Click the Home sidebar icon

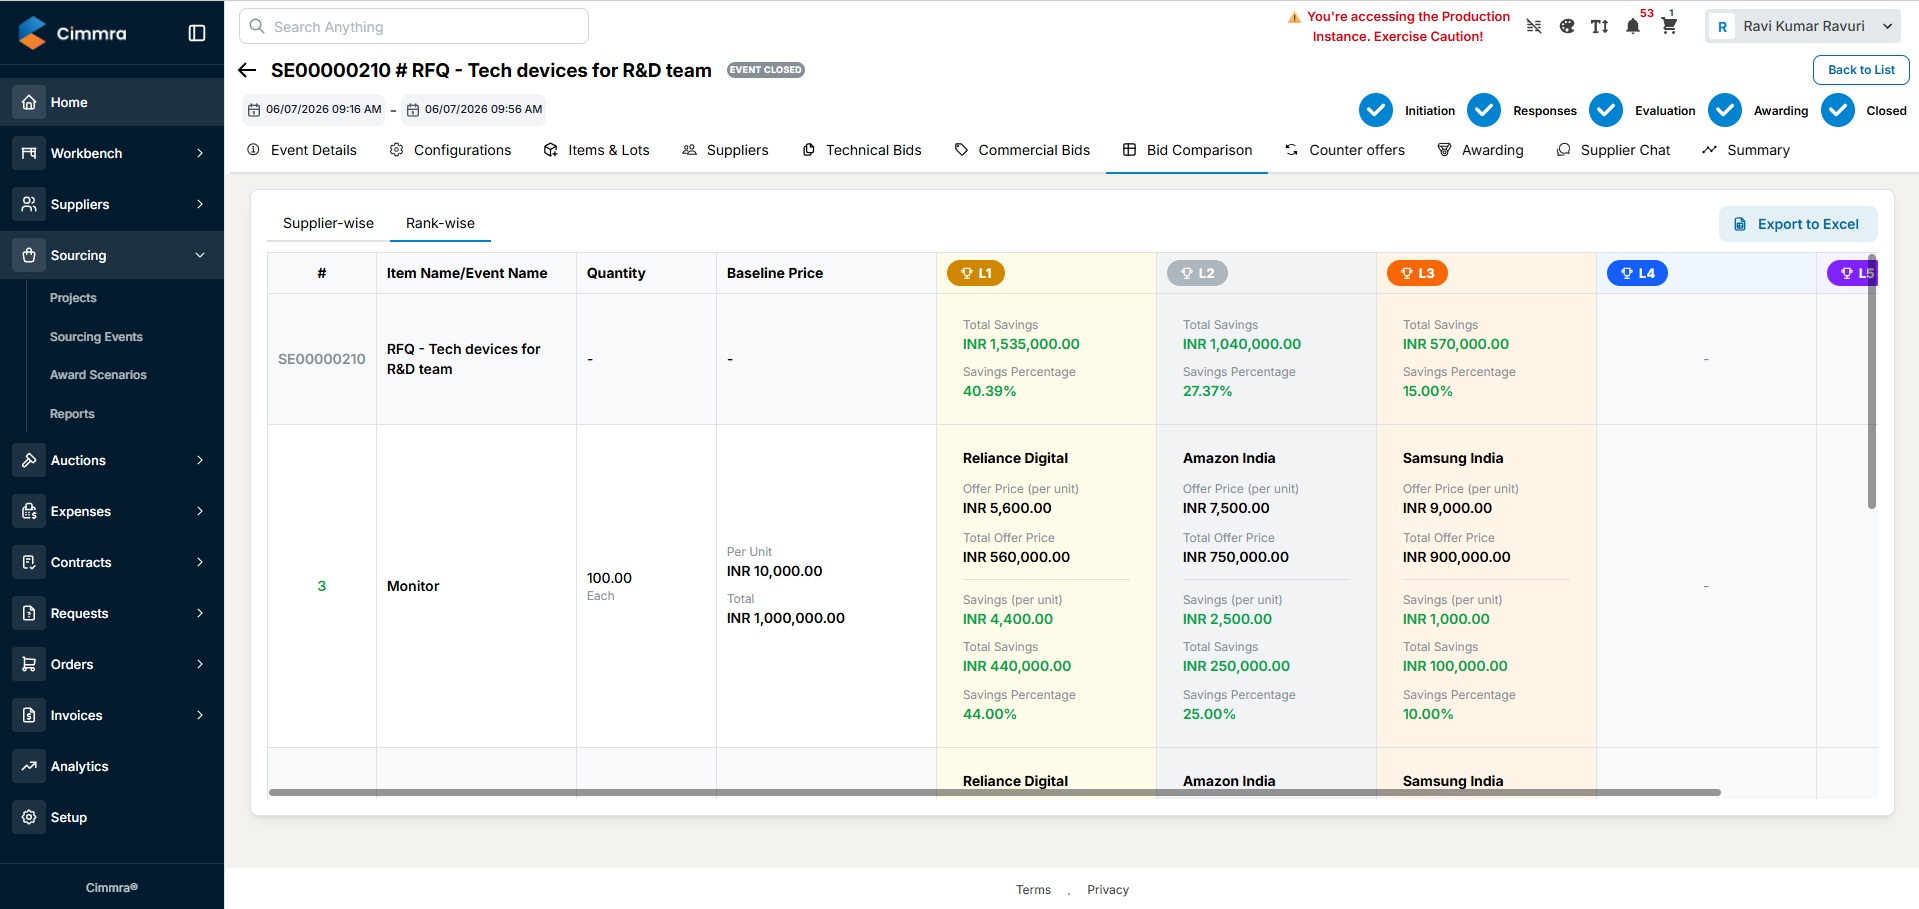coord(29,102)
